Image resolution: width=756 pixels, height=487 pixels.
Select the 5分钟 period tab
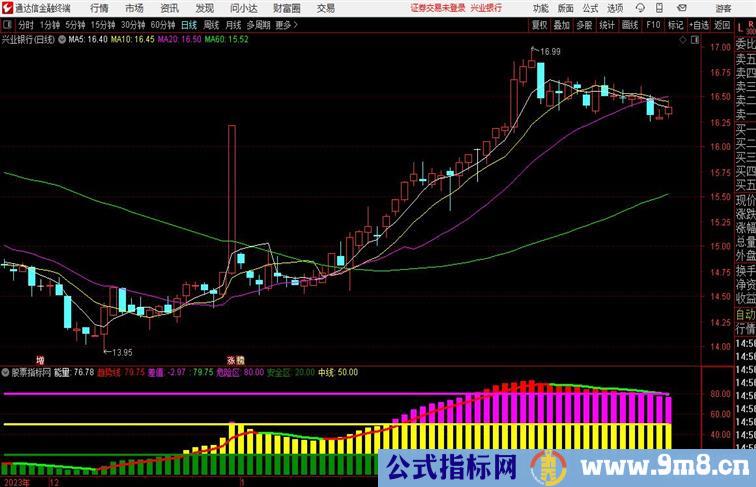75,25
